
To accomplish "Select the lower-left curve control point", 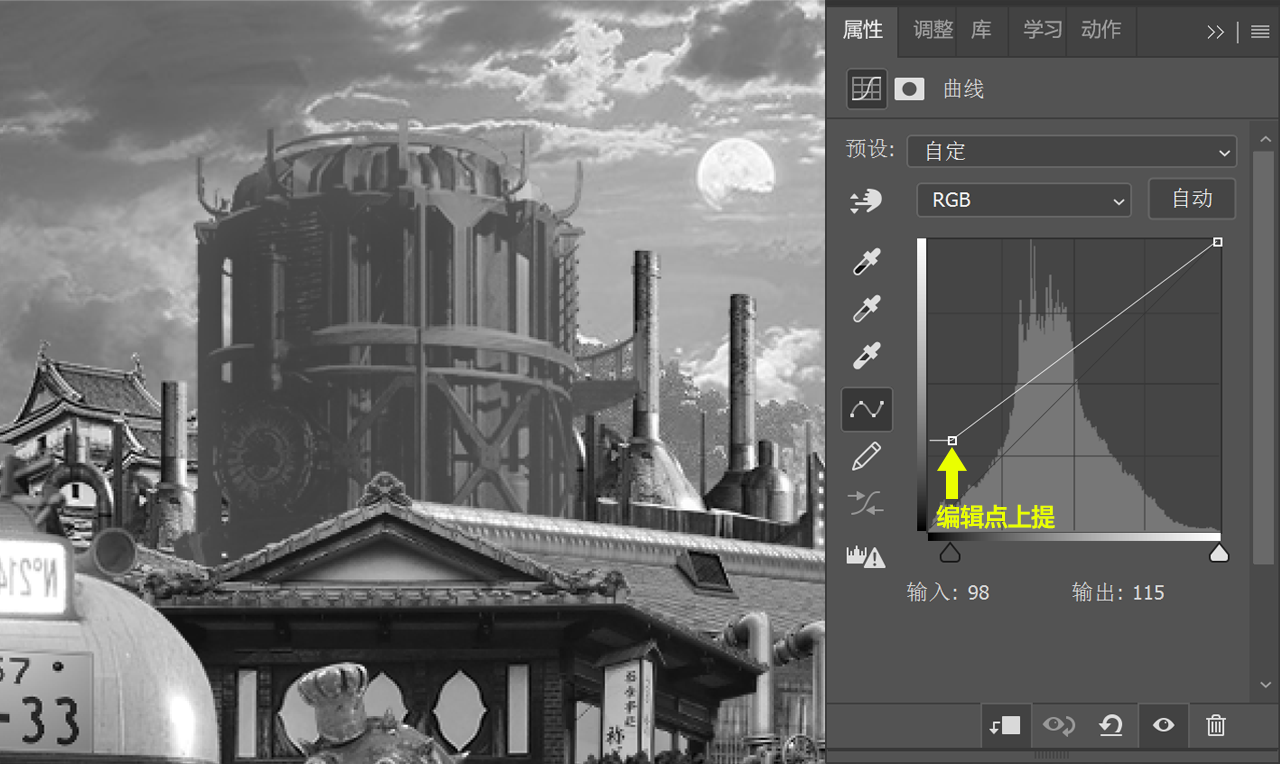I will tap(952, 440).
